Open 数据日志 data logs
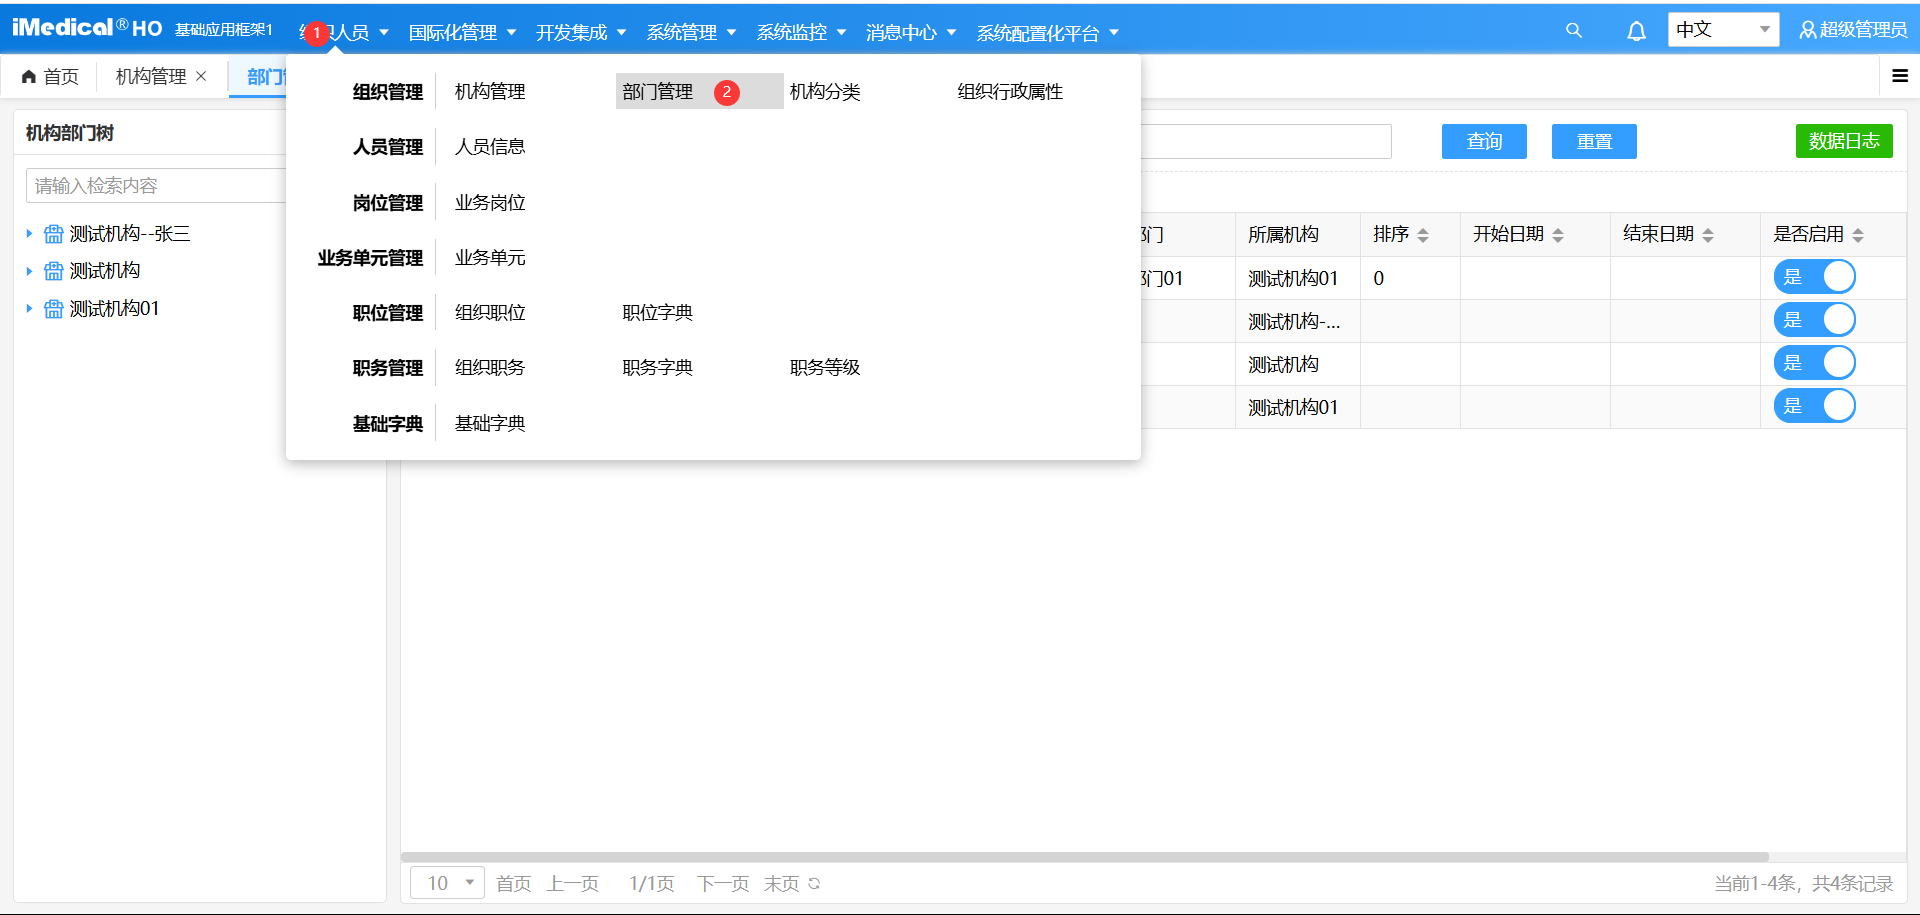The image size is (1920, 915). (1844, 141)
